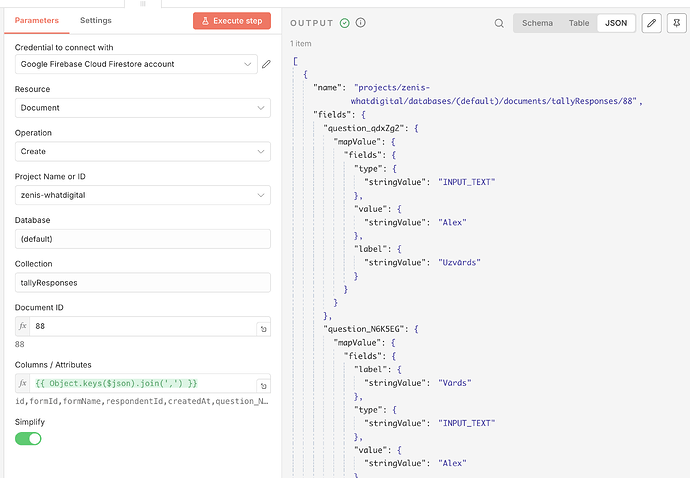
Task: Click the green execution success checkmark
Action: pos(345,23)
